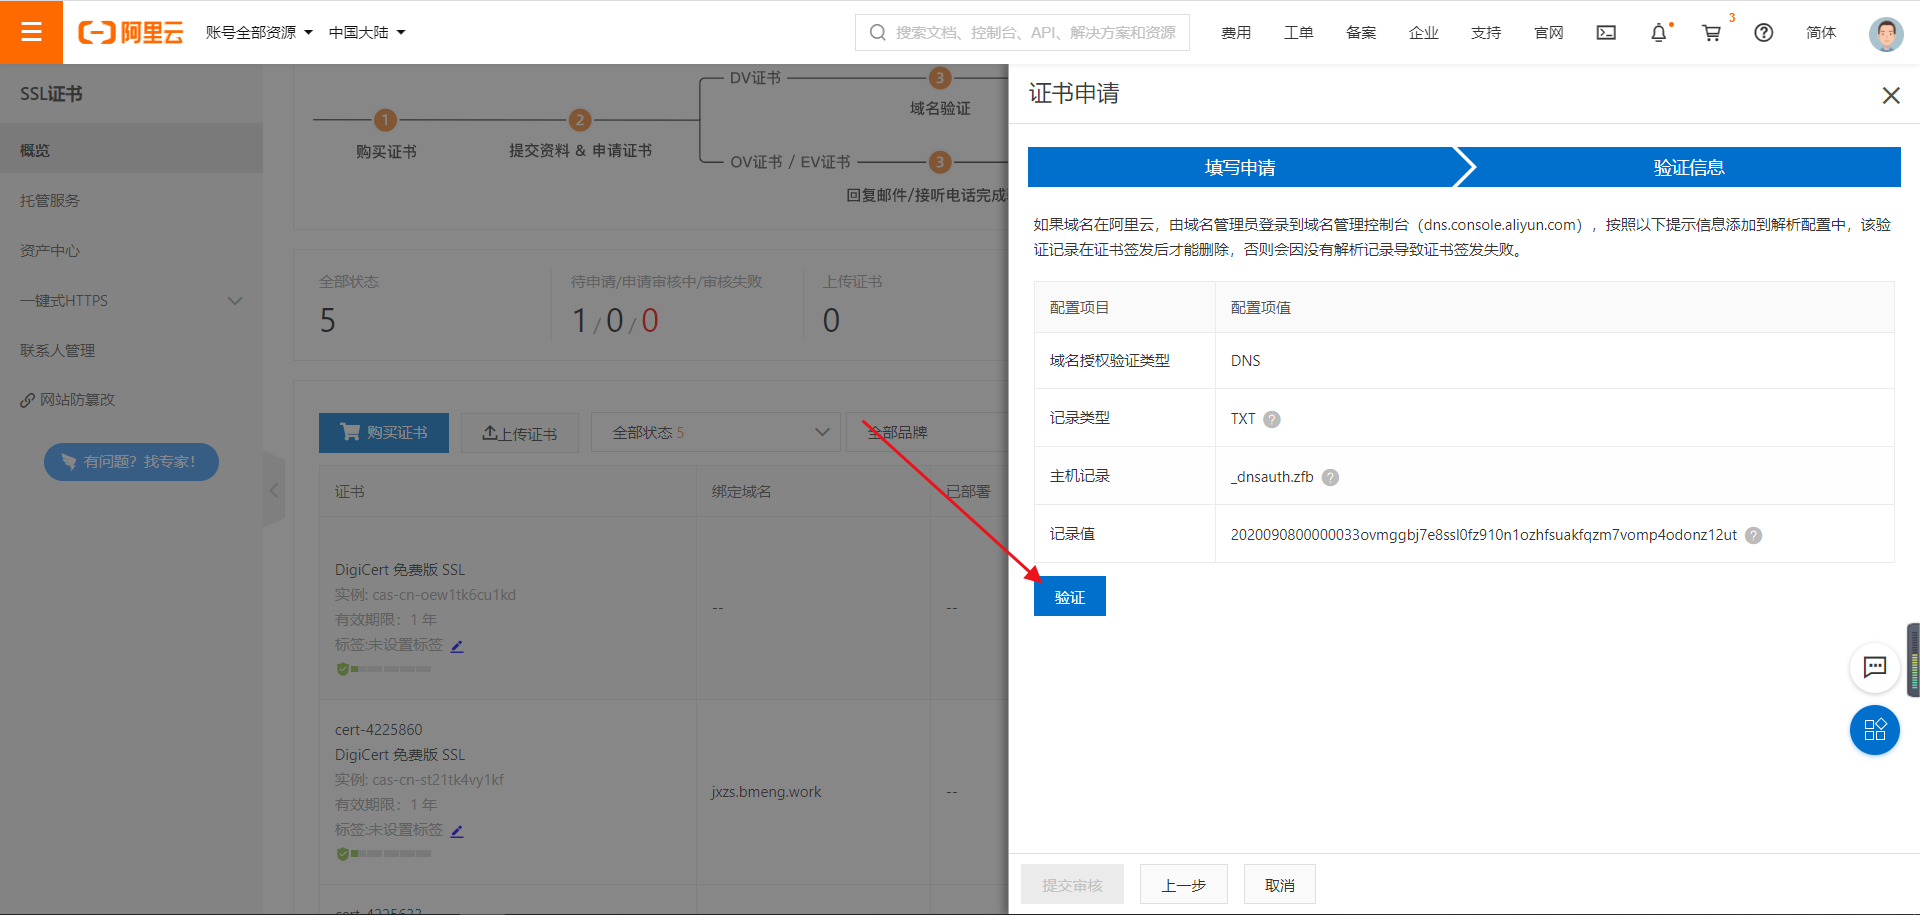Click help icon next to _dnsauth.zfb

[x=1330, y=477]
